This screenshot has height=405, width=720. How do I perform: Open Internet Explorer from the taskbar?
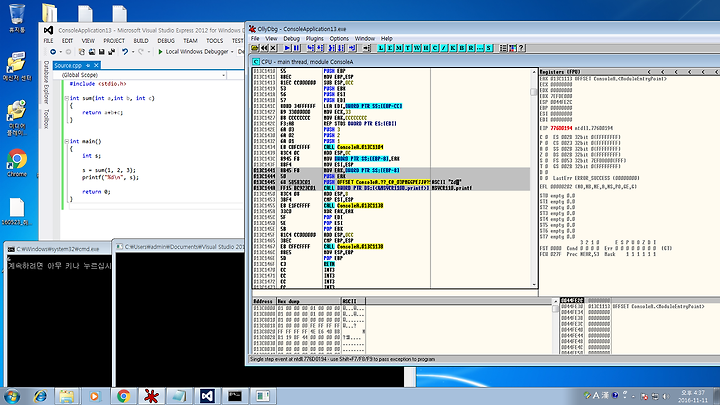(40, 396)
